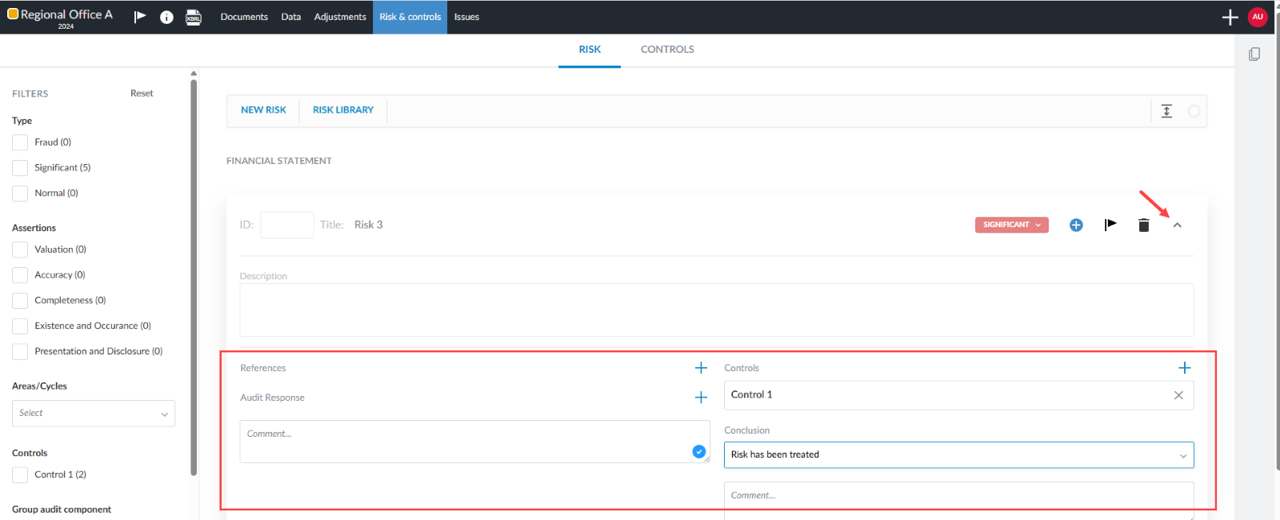Click the copy pages icon in right sidebar
Screen dimensions: 1280x520
coord(1254,54)
